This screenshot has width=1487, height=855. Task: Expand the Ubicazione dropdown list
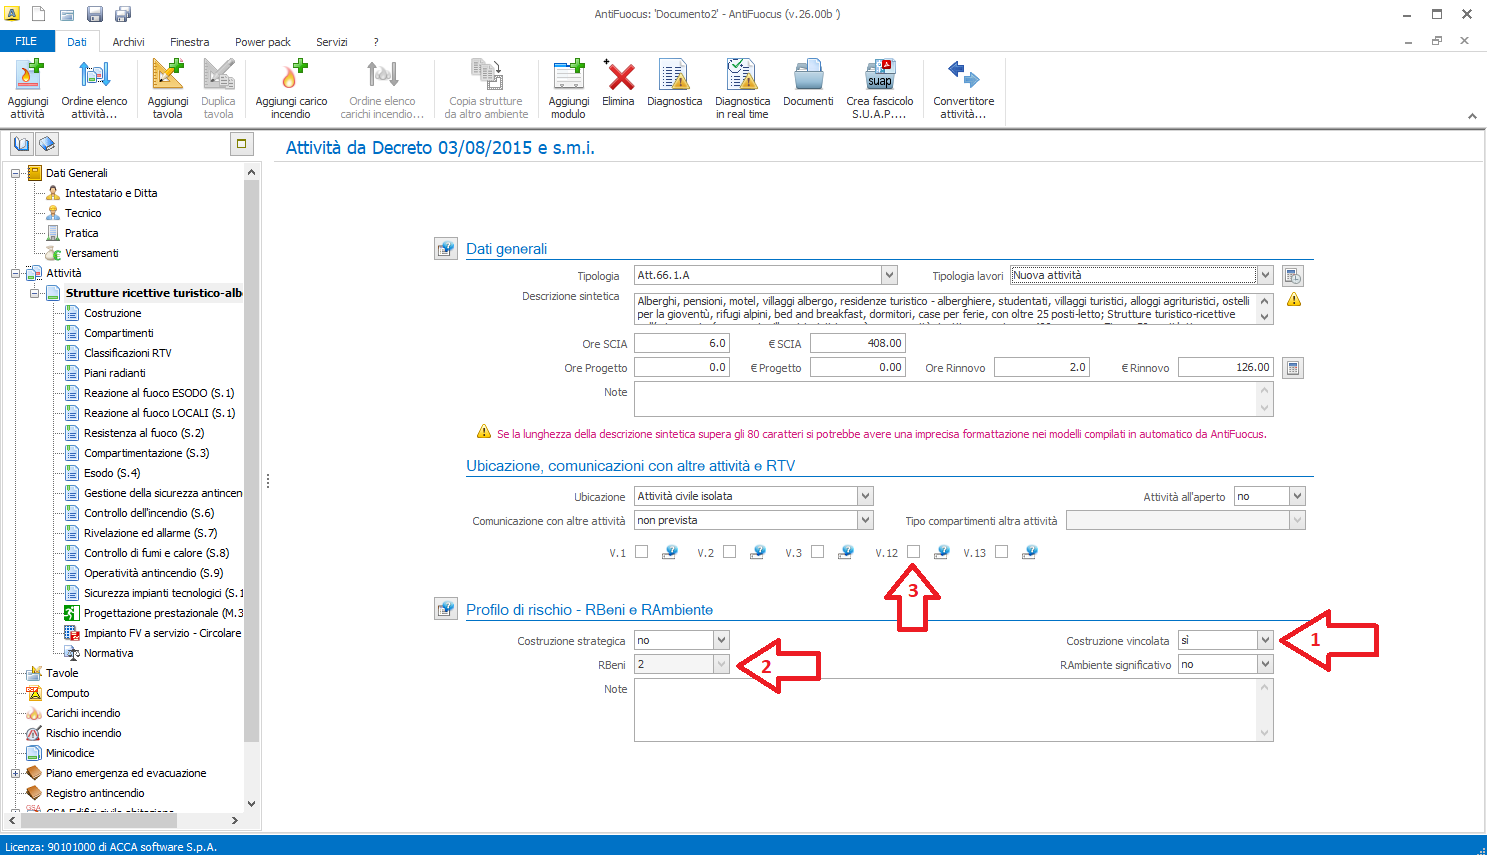click(865, 496)
